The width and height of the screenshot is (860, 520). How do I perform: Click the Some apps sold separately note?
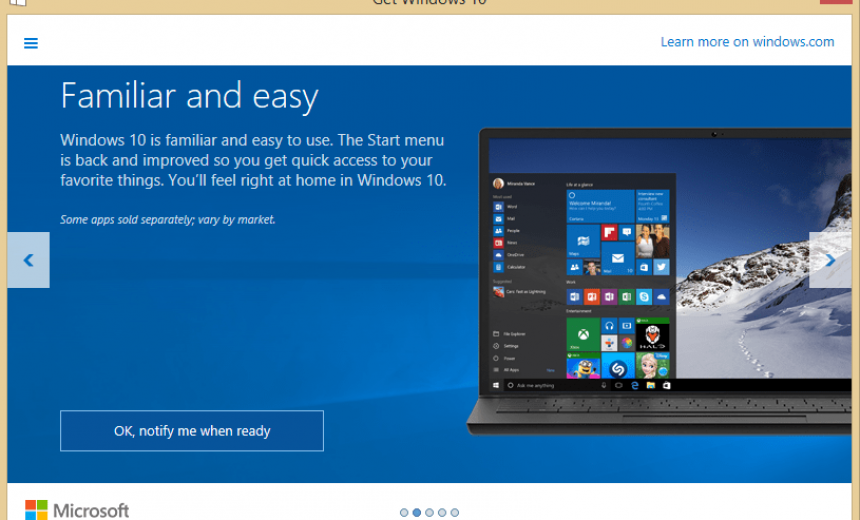click(168, 219)
